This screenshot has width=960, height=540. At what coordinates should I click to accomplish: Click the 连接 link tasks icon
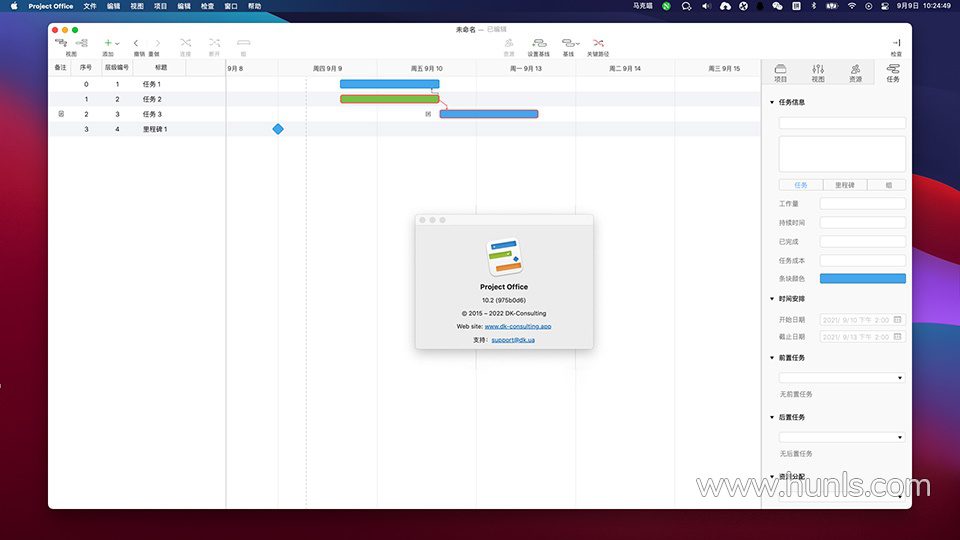[186, 43]
